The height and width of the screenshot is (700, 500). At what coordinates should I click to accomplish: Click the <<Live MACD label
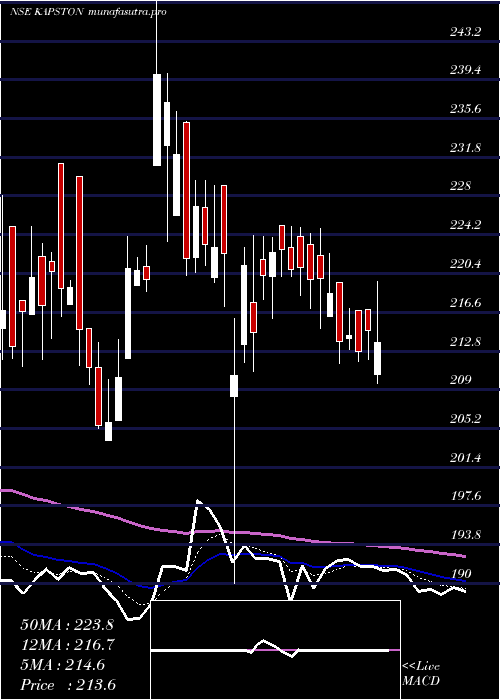421,674
